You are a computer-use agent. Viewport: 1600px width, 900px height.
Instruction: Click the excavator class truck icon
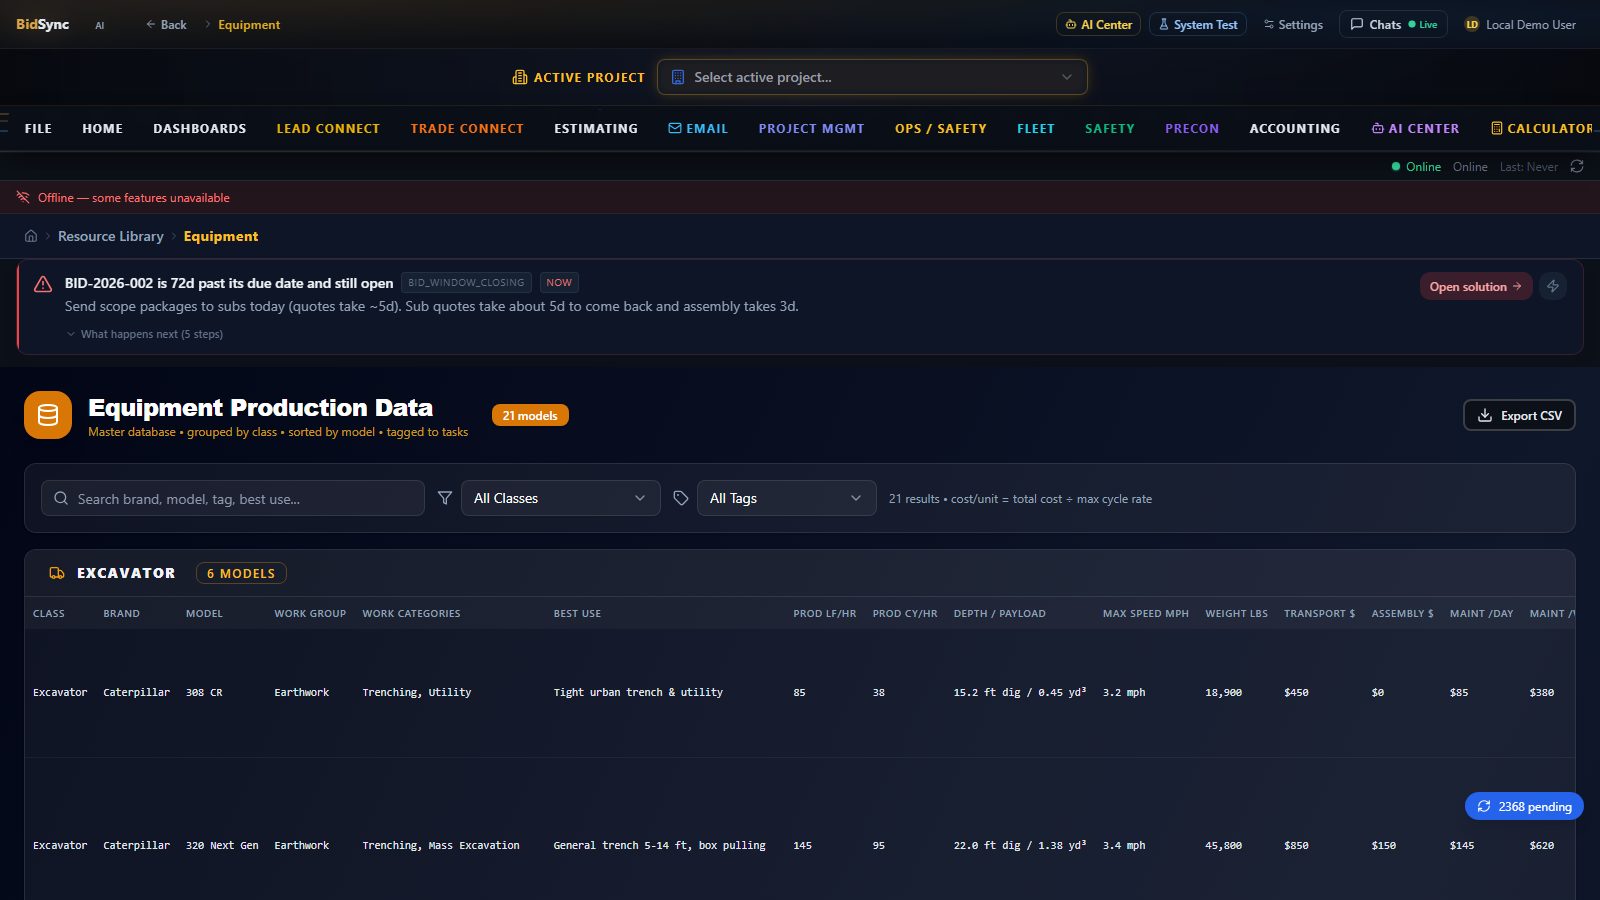[57, 573]
